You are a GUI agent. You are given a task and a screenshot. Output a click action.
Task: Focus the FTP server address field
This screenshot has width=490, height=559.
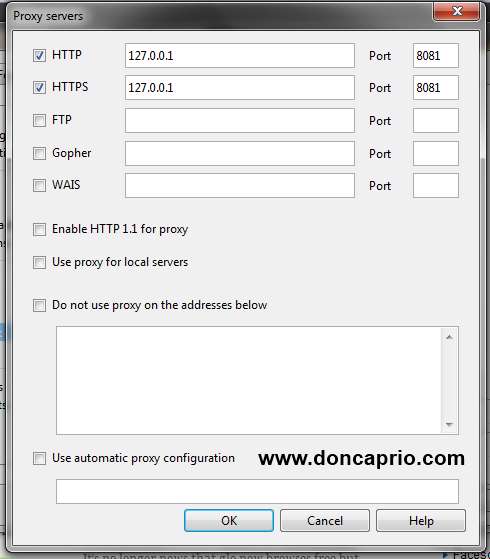240,120
